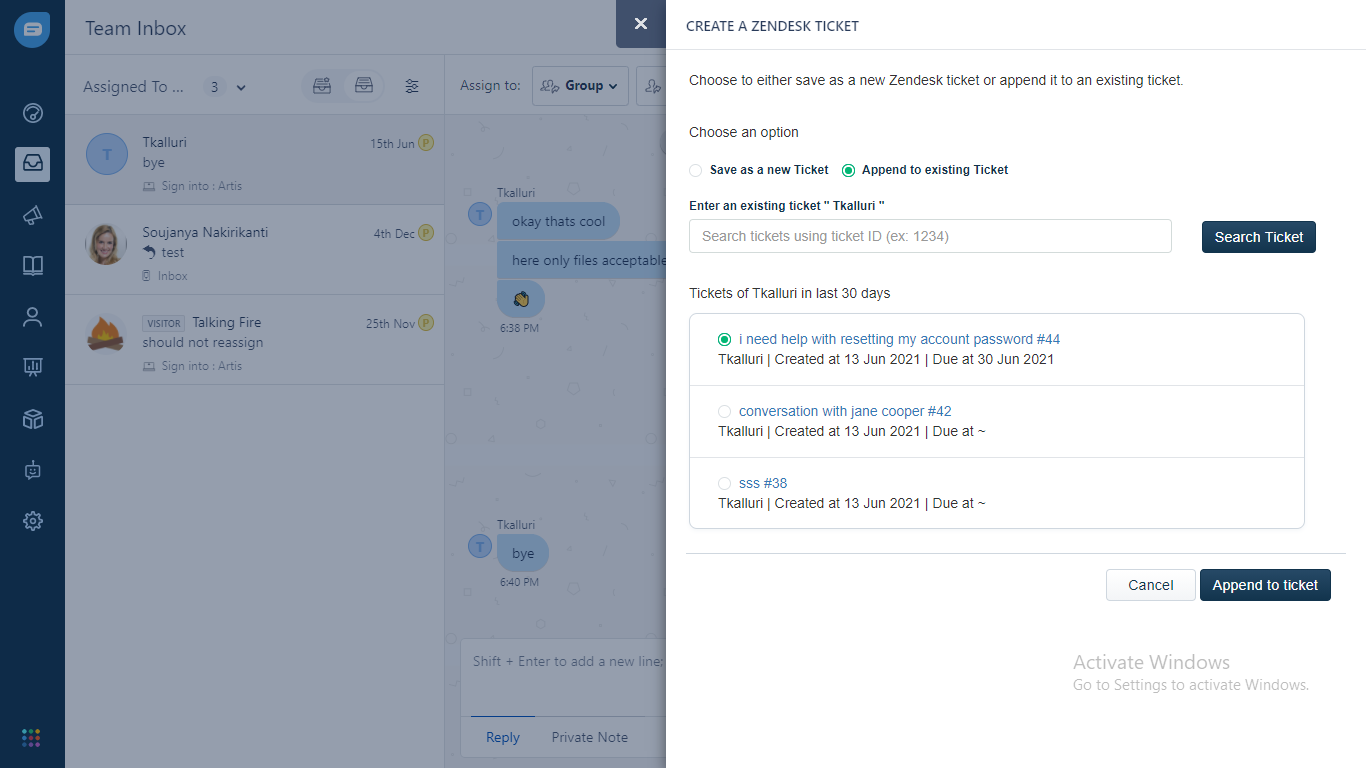The width and height of the screenshot is (1366, 768).
Task: Open the Talking Fire conversation
Action: (x=255, y=340)
